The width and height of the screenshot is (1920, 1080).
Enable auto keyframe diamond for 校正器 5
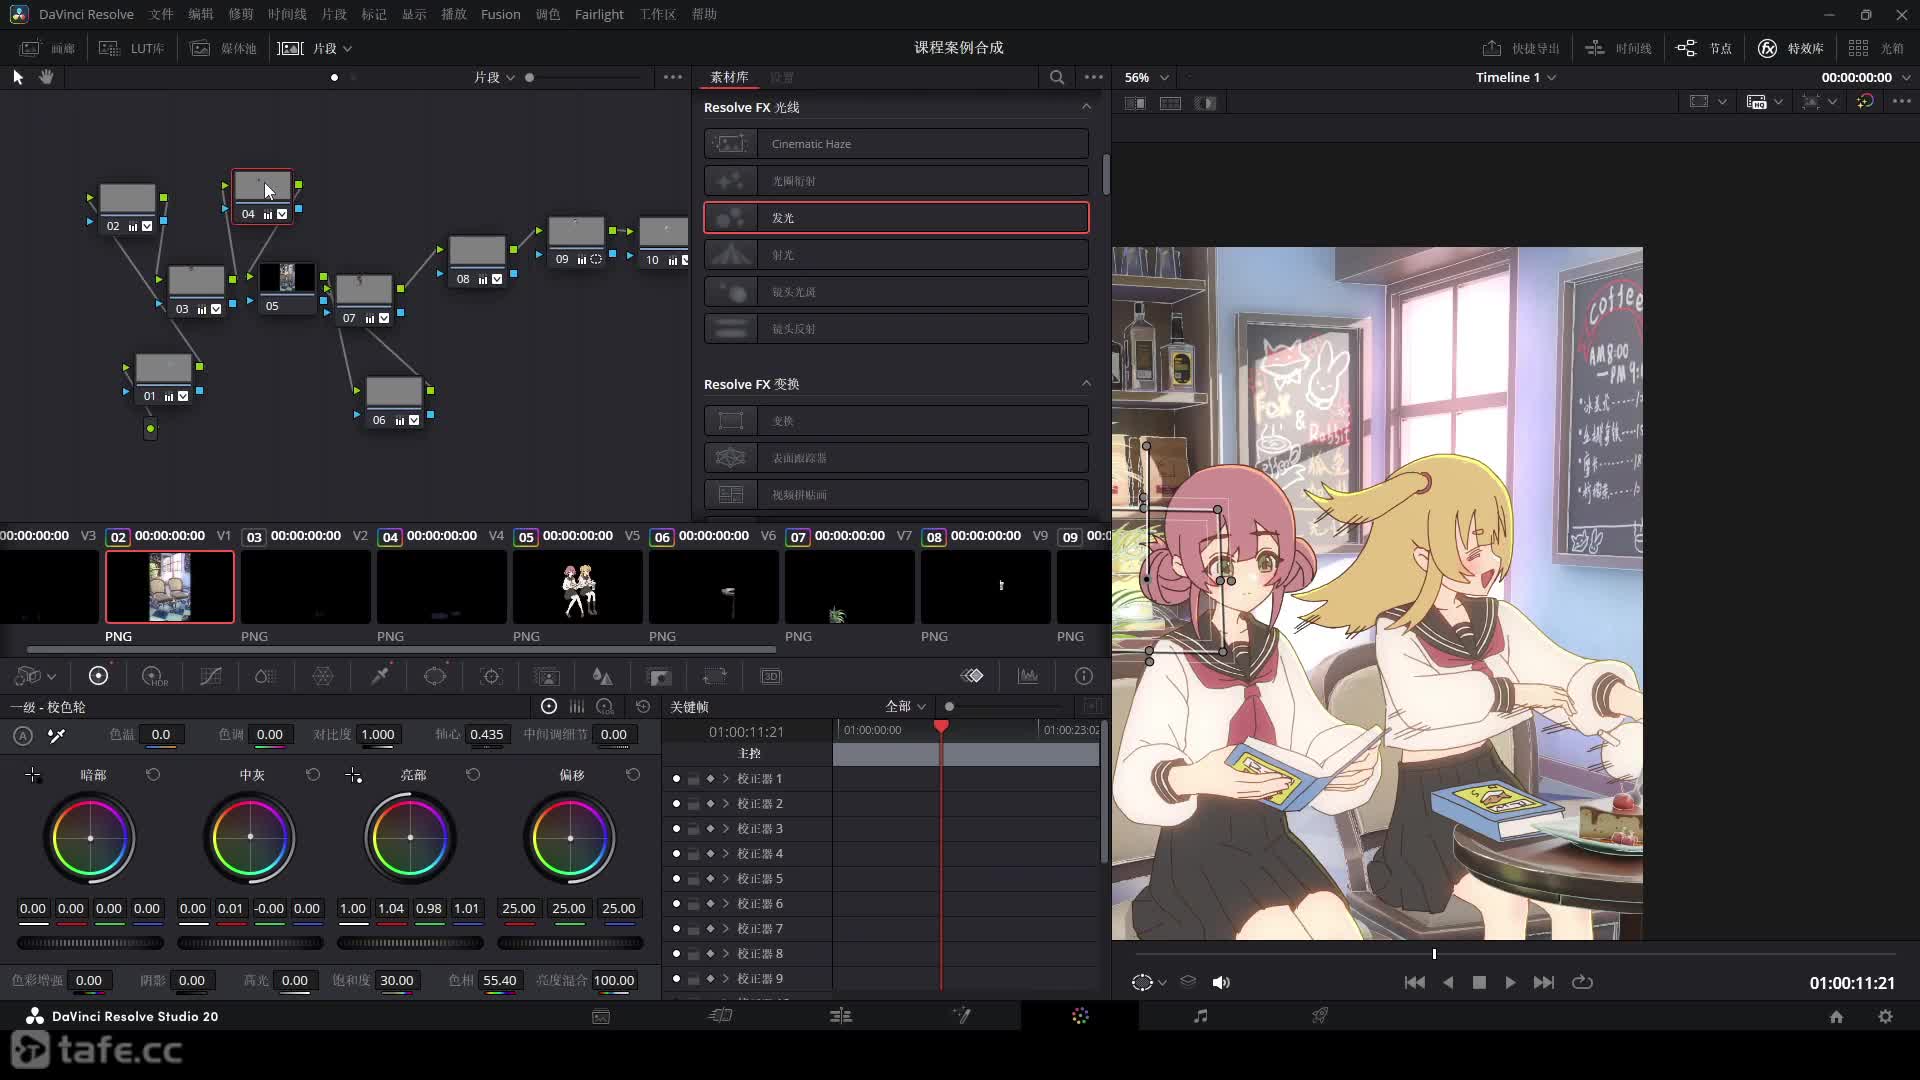coord(710,879)
